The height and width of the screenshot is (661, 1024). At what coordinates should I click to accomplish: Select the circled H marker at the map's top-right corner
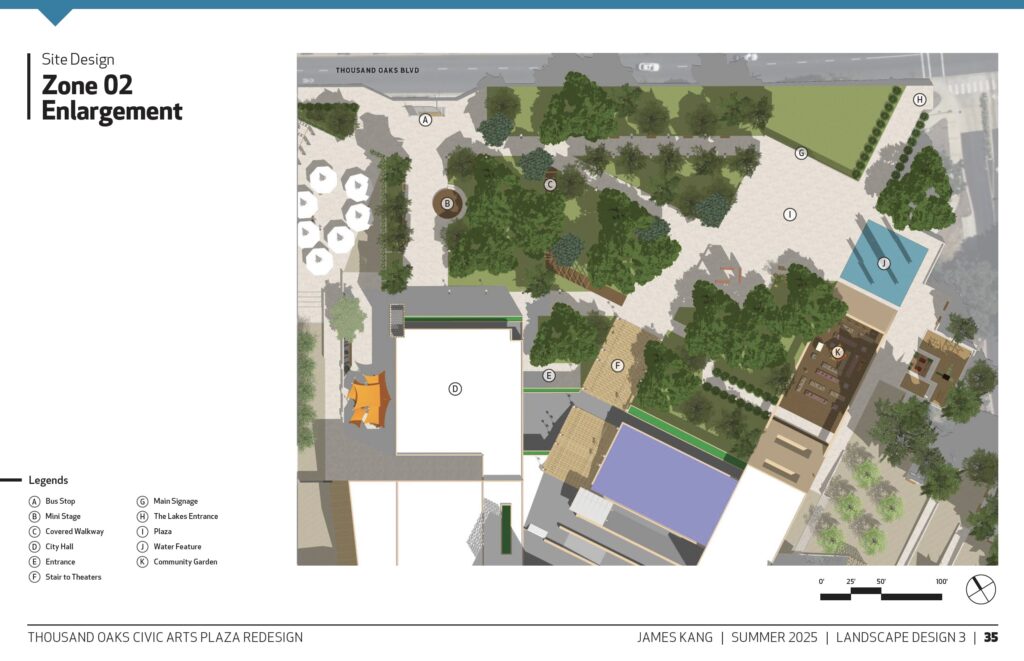tap(919, 99)
